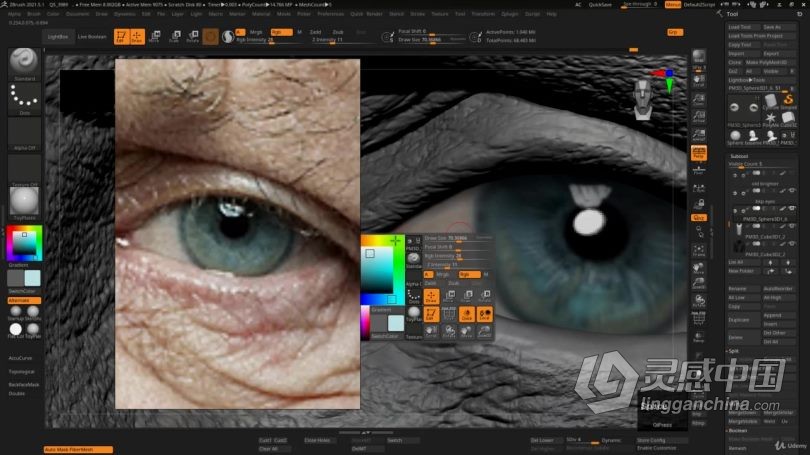The width and height of the screenshot is (810, 455).
Task: Open the Zplugin menu
Action: click(x=510, y=14)
